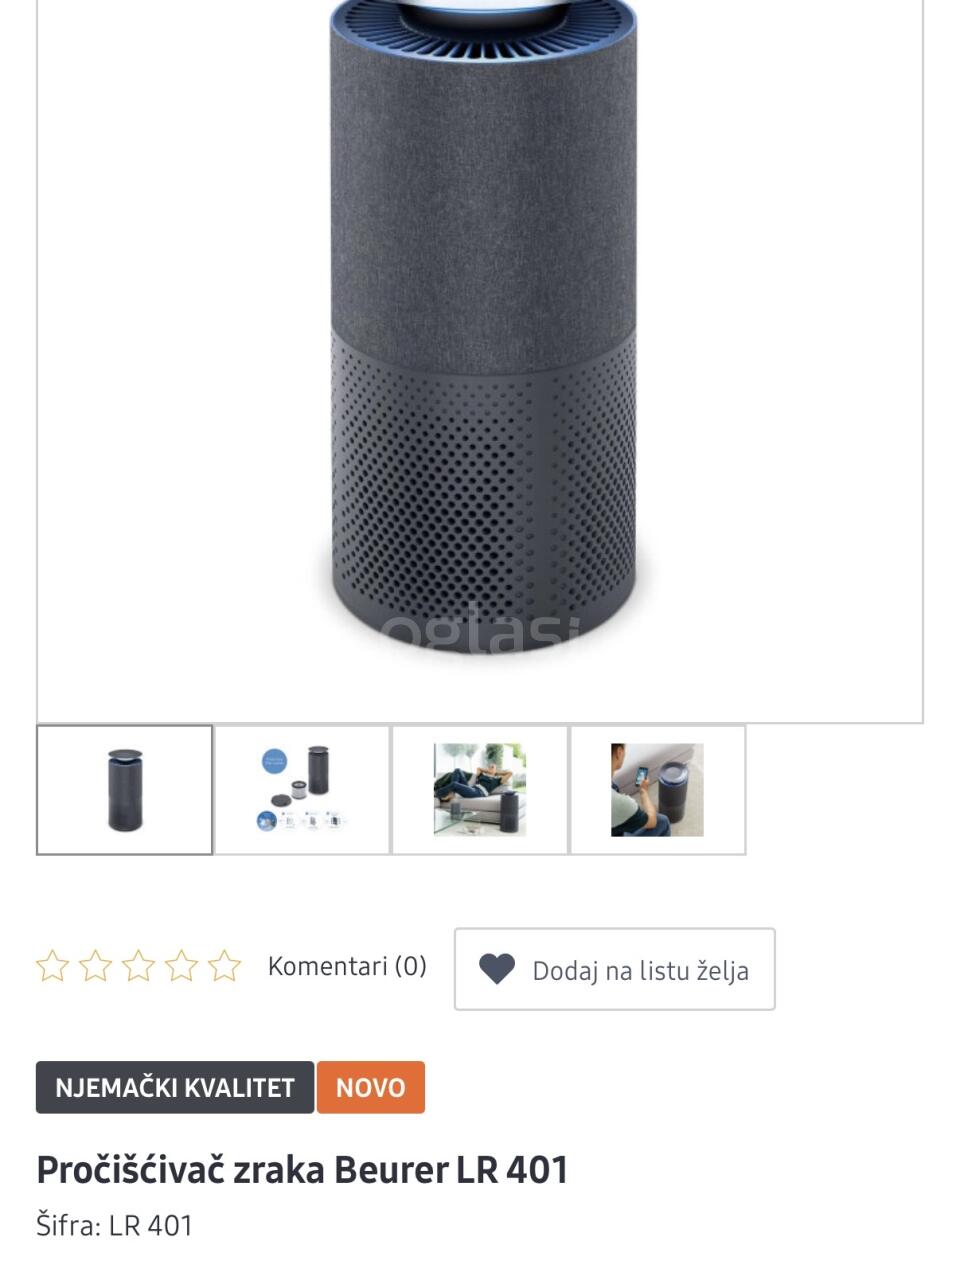Select the fourth rating star
Image resolution: width=960 pixels, height=1280 pixels.
pyautogui.click(x=181, y=966)
